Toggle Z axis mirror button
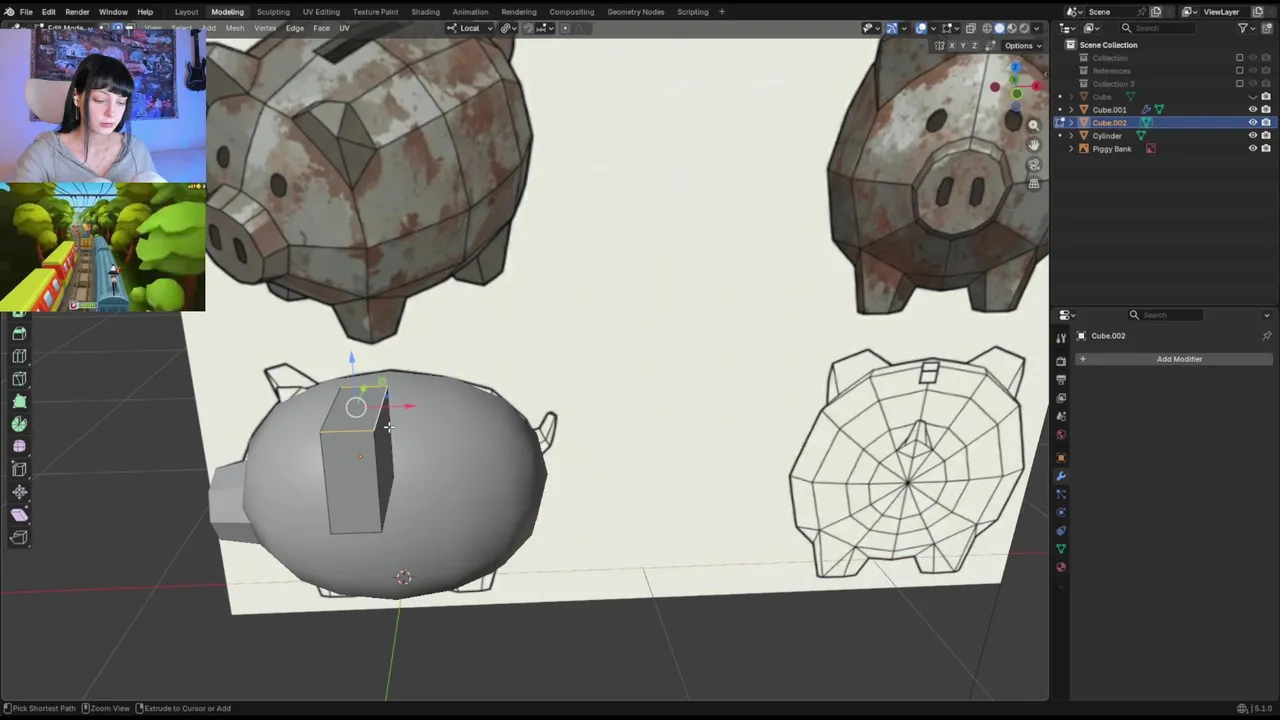Screen dimensions: 1280x720 coord(973,45)
